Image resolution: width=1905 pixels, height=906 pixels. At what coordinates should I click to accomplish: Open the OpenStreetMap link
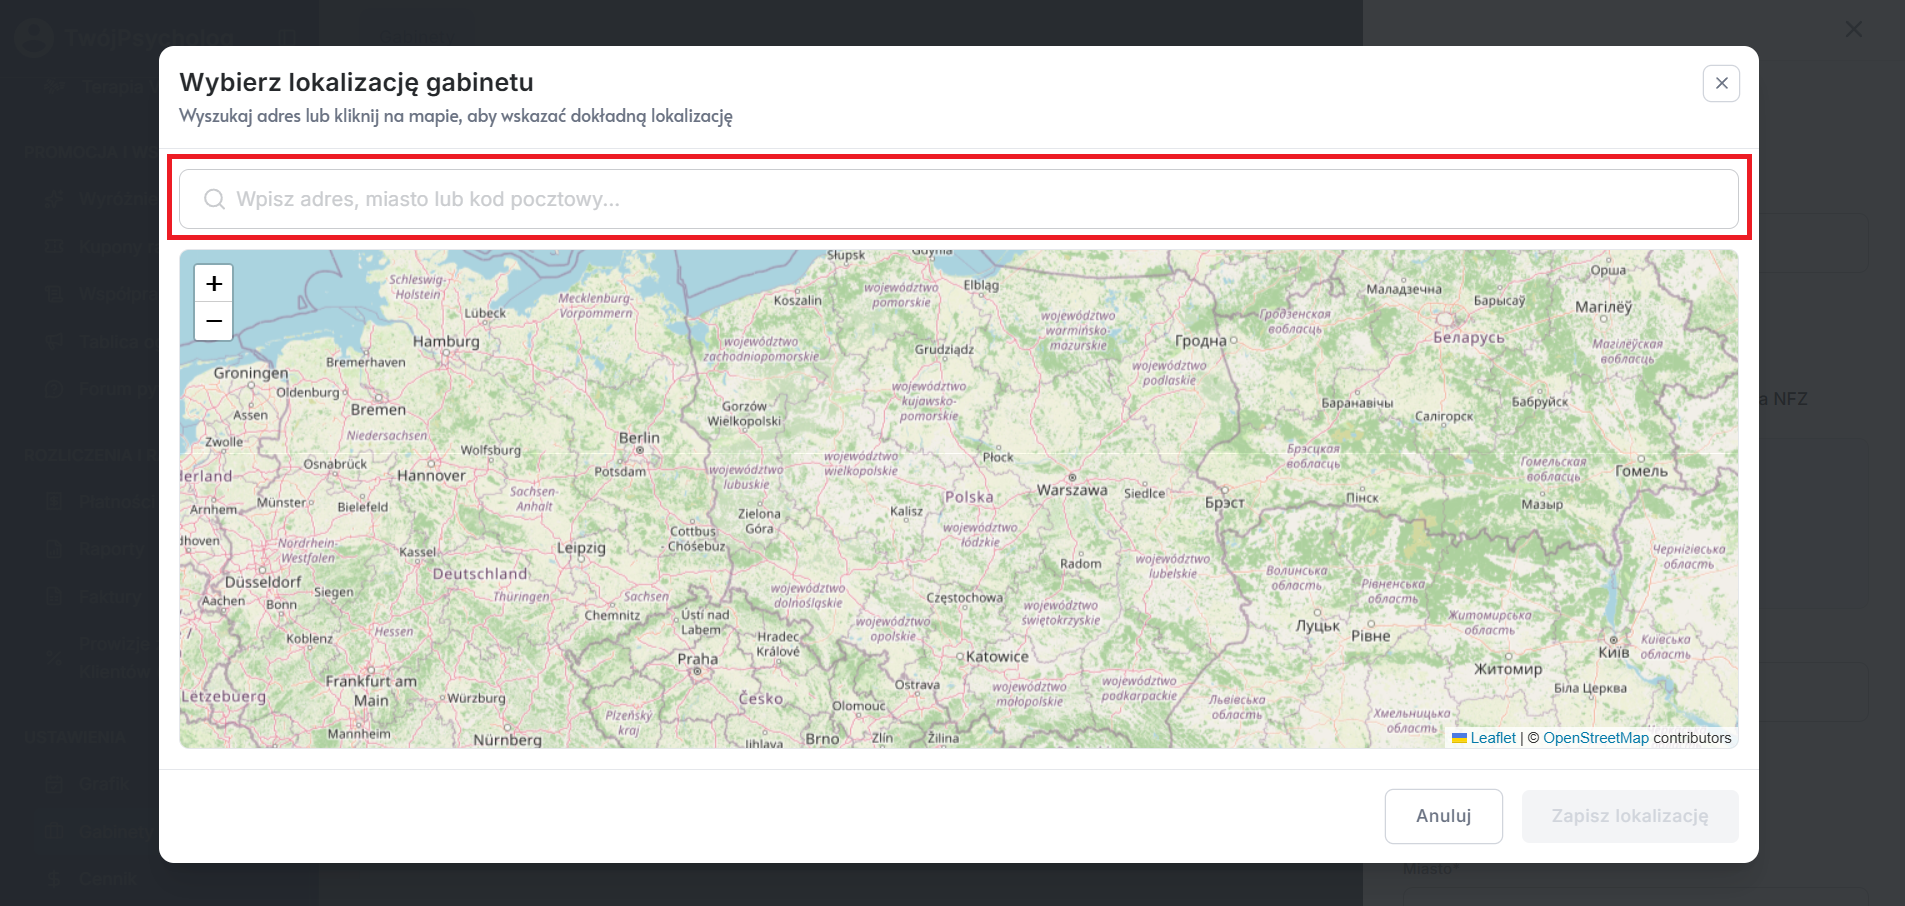(1595, 738)
